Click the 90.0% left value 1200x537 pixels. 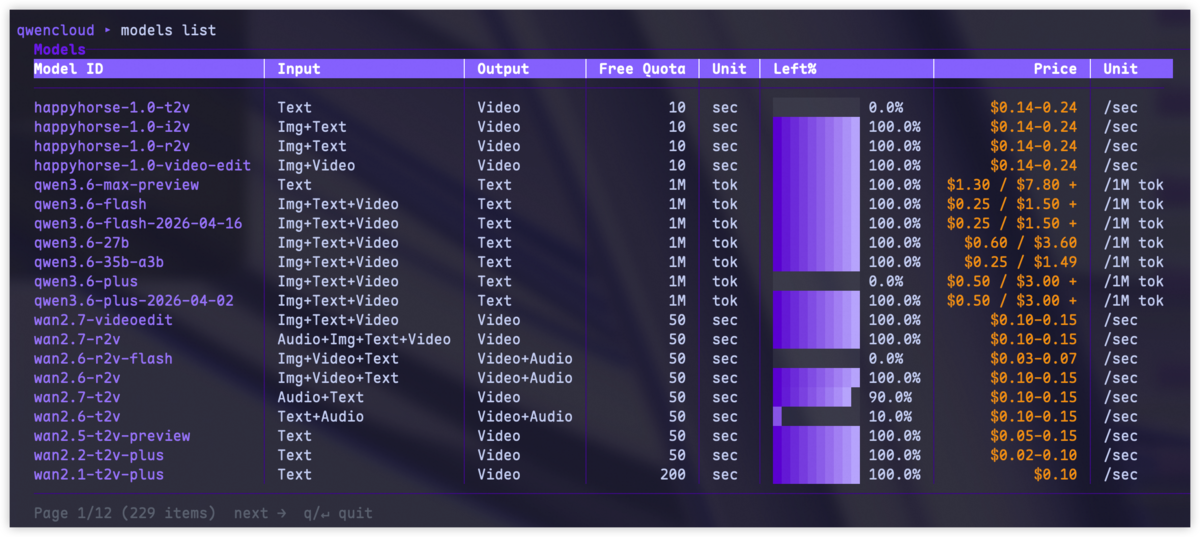890,397
